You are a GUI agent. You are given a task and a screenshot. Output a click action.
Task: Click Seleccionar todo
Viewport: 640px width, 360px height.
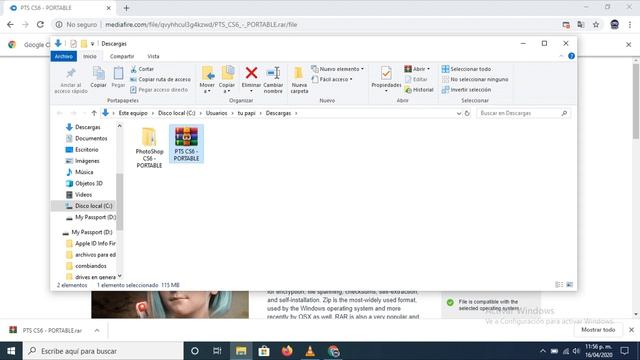(466, 69)
